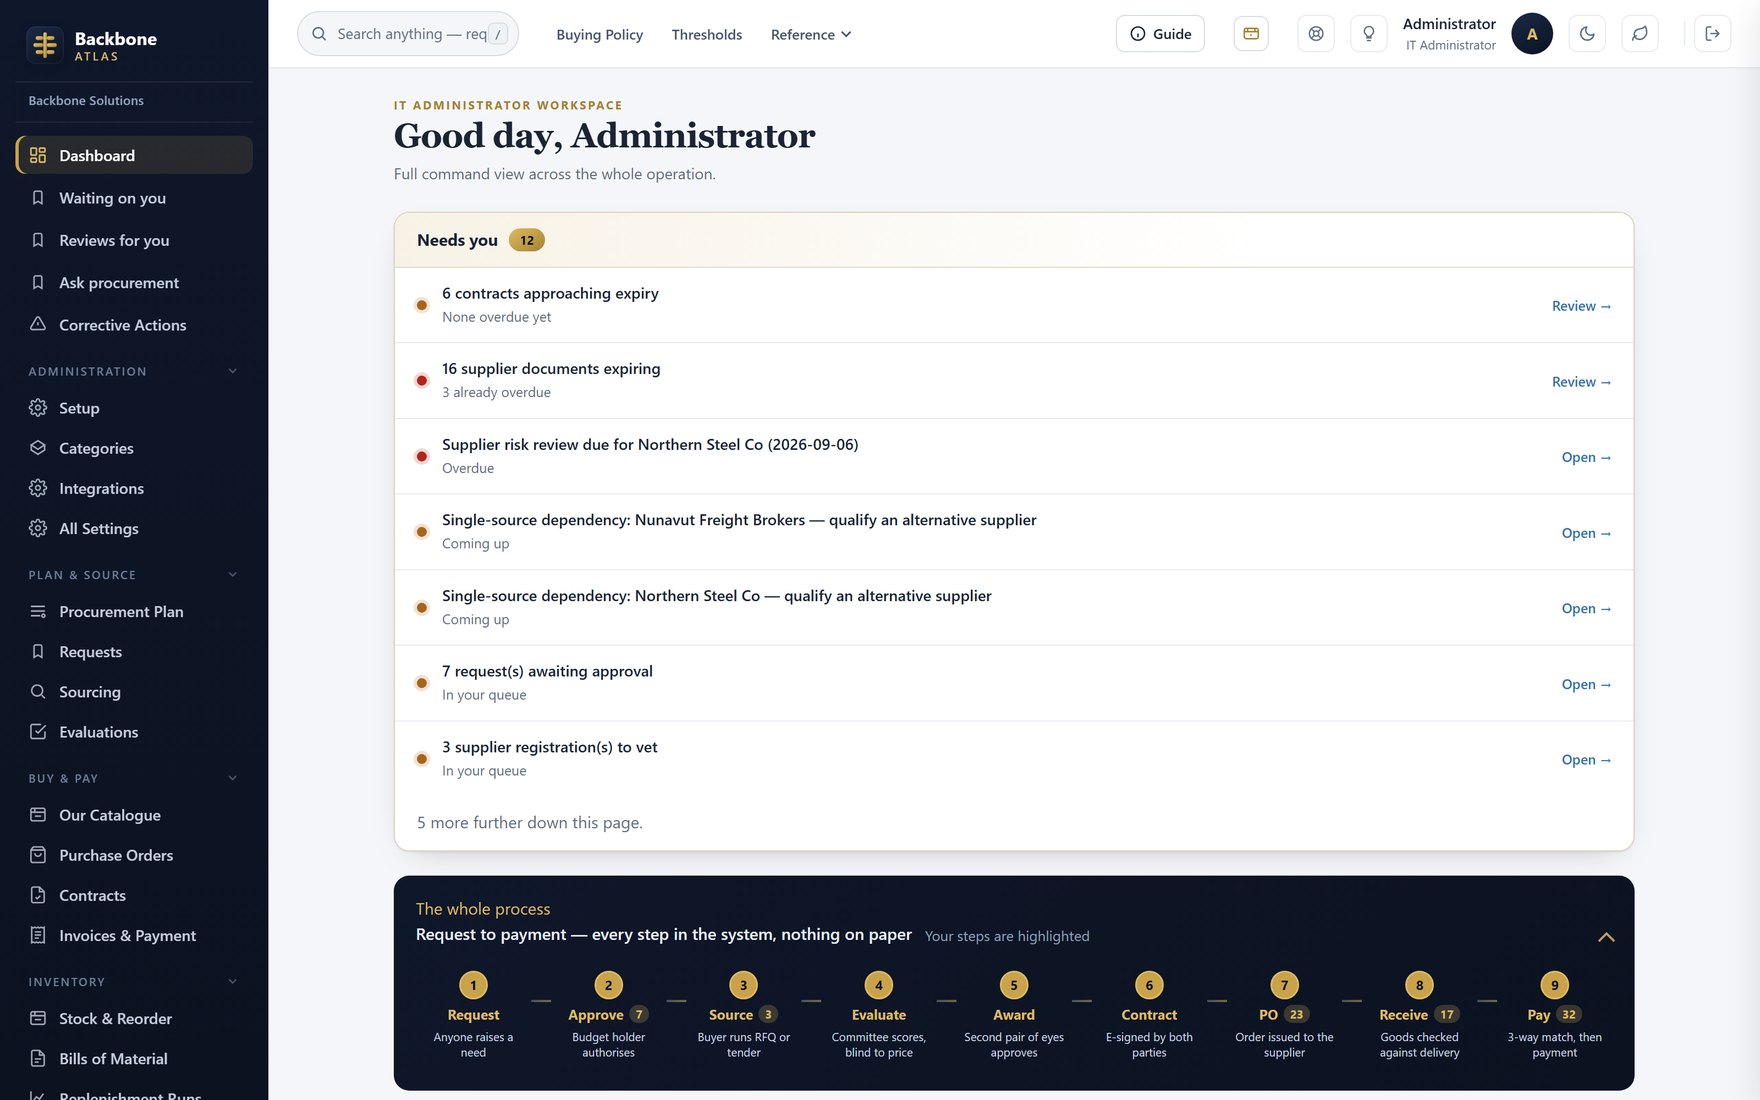Select process step 8 Receive
Viewport: 1760px width, 1100px height.
(1419, 1014)
